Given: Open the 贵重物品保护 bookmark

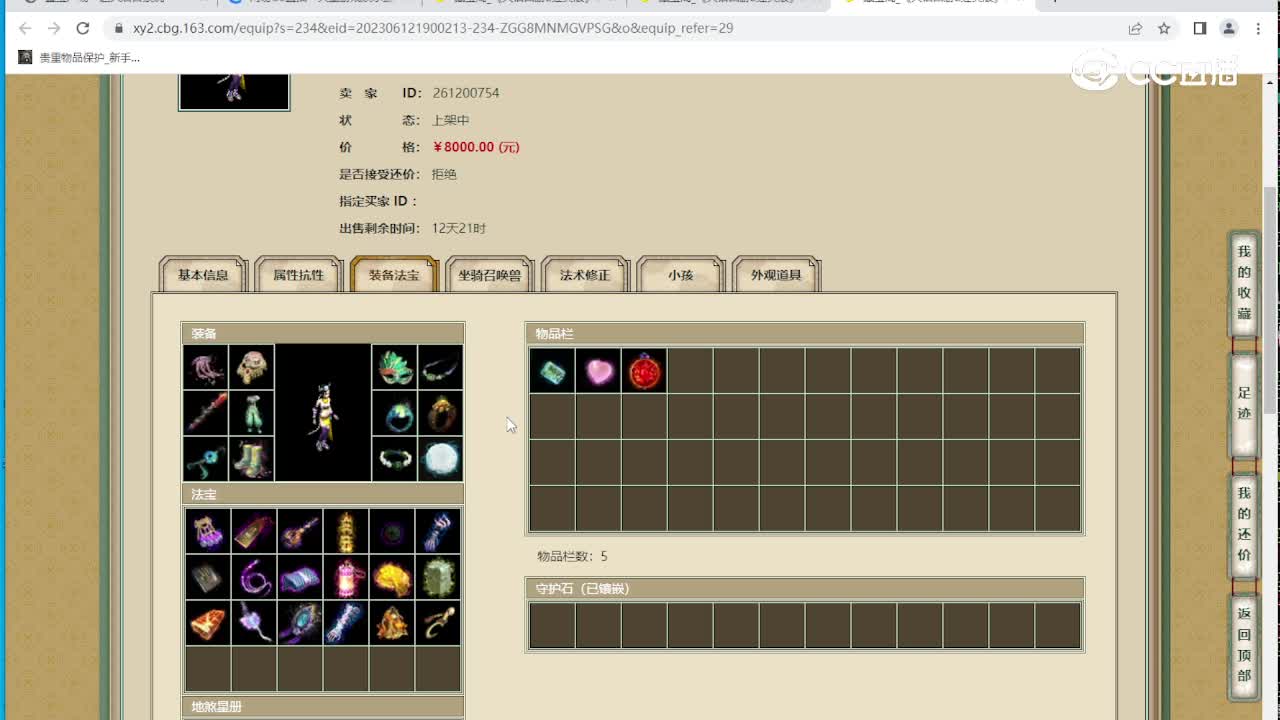Looking at the screenshot, I should pyautogui.click(x=80, y=58).
